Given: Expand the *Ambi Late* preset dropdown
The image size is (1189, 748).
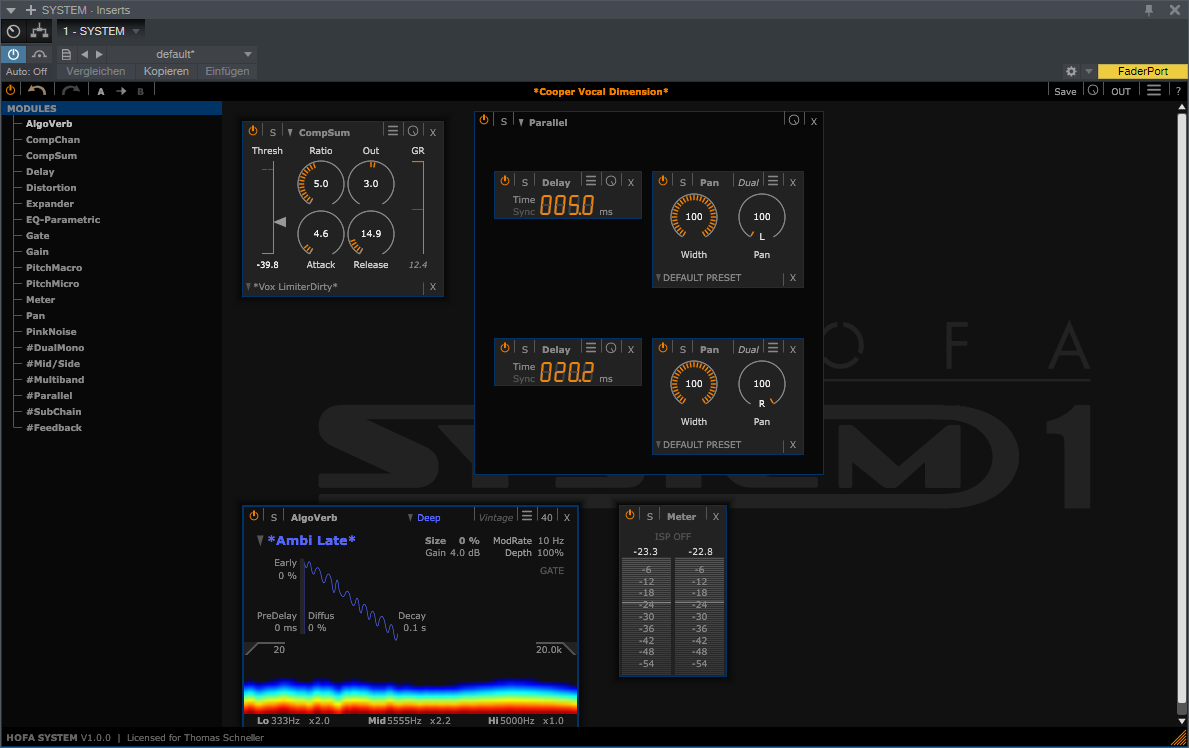Looking at the screenshot, I should [260, 540].
